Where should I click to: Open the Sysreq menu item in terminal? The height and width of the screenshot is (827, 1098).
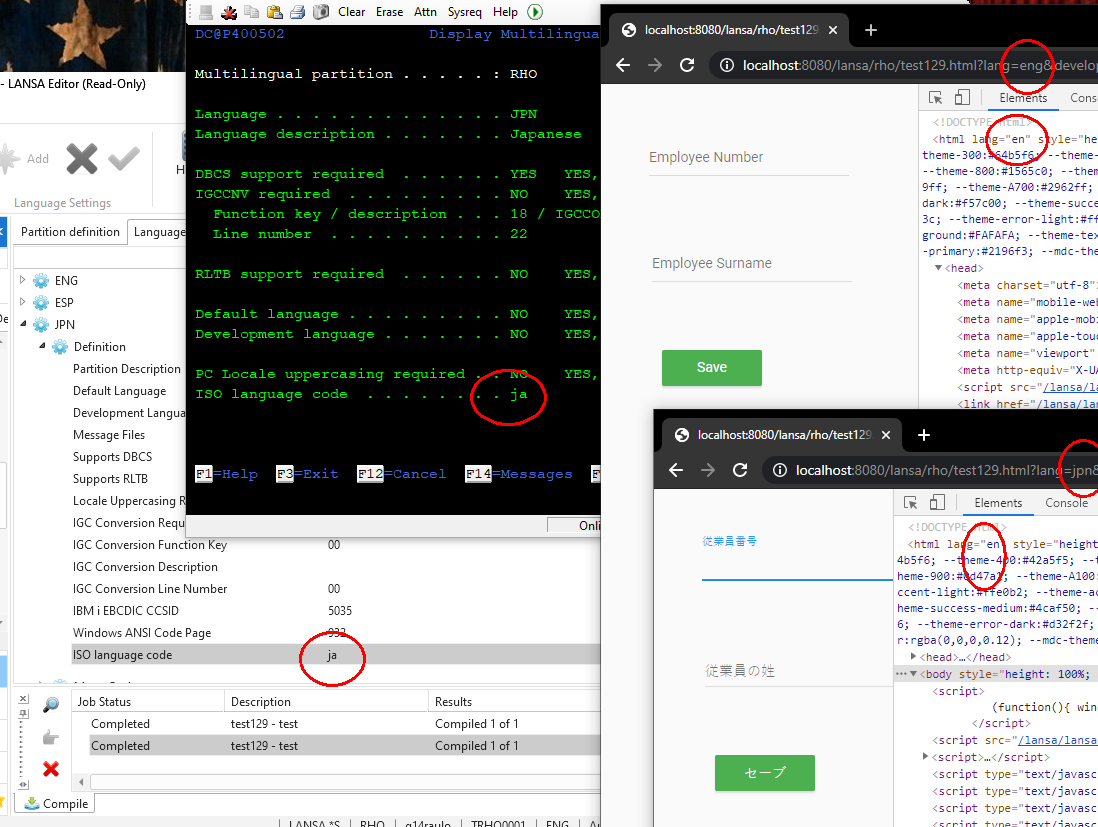click(x=463, y=12)
